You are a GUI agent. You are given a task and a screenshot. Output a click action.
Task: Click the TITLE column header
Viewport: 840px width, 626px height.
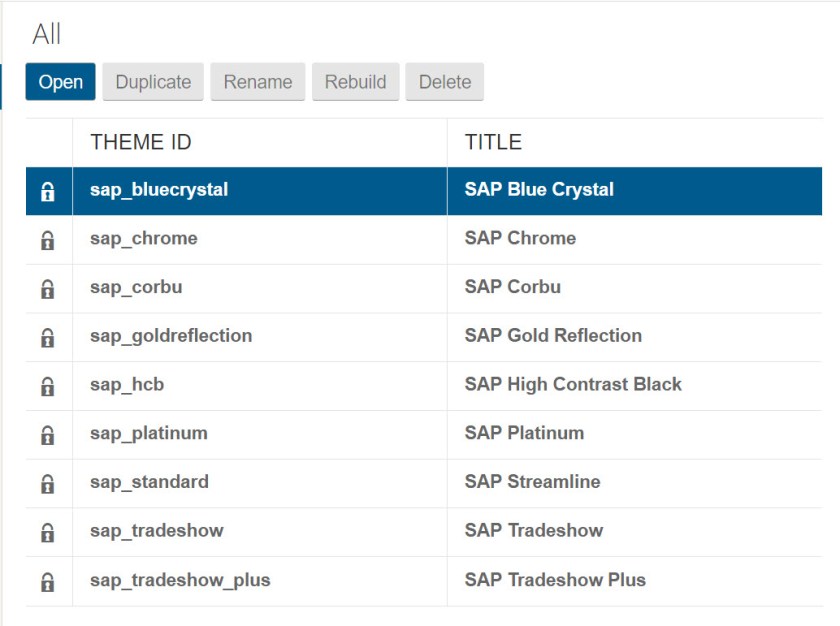point(493,142)
